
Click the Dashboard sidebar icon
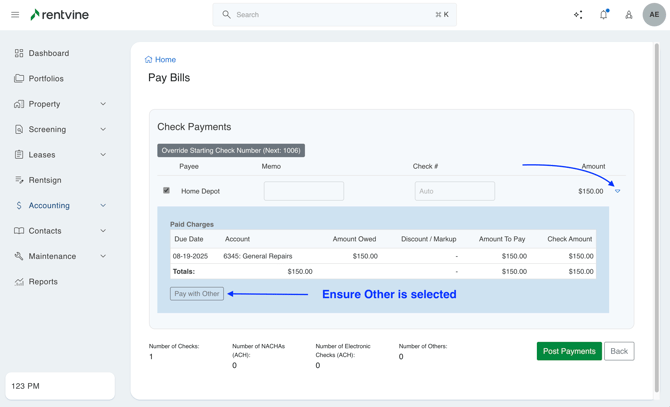[x=19, y=53]
